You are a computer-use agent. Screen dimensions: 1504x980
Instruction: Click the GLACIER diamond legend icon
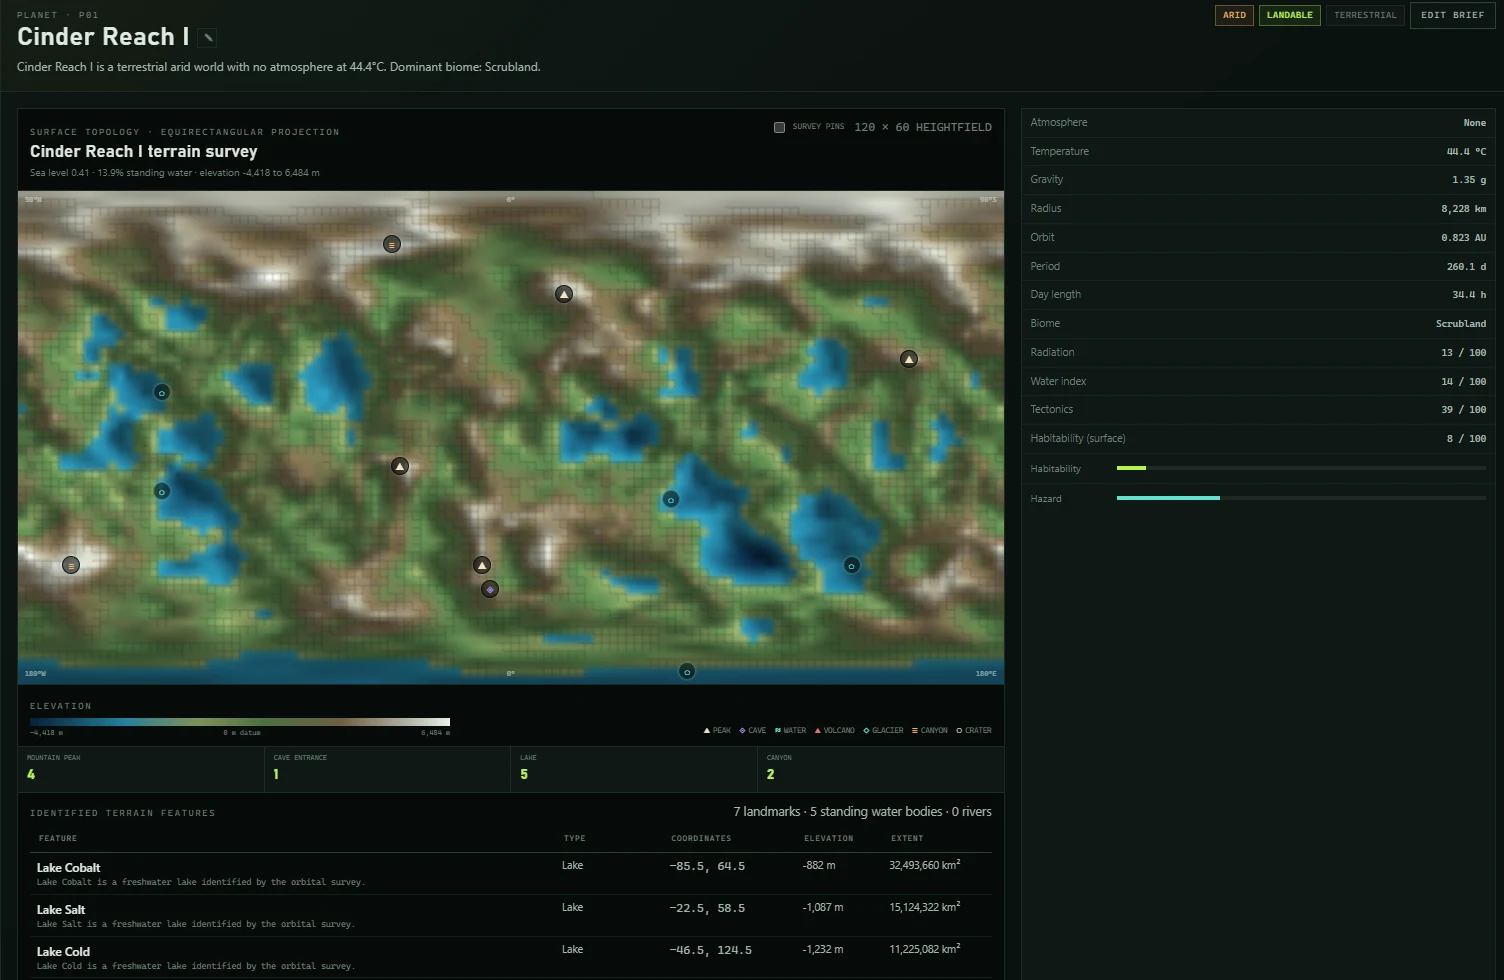click(866, 730)
